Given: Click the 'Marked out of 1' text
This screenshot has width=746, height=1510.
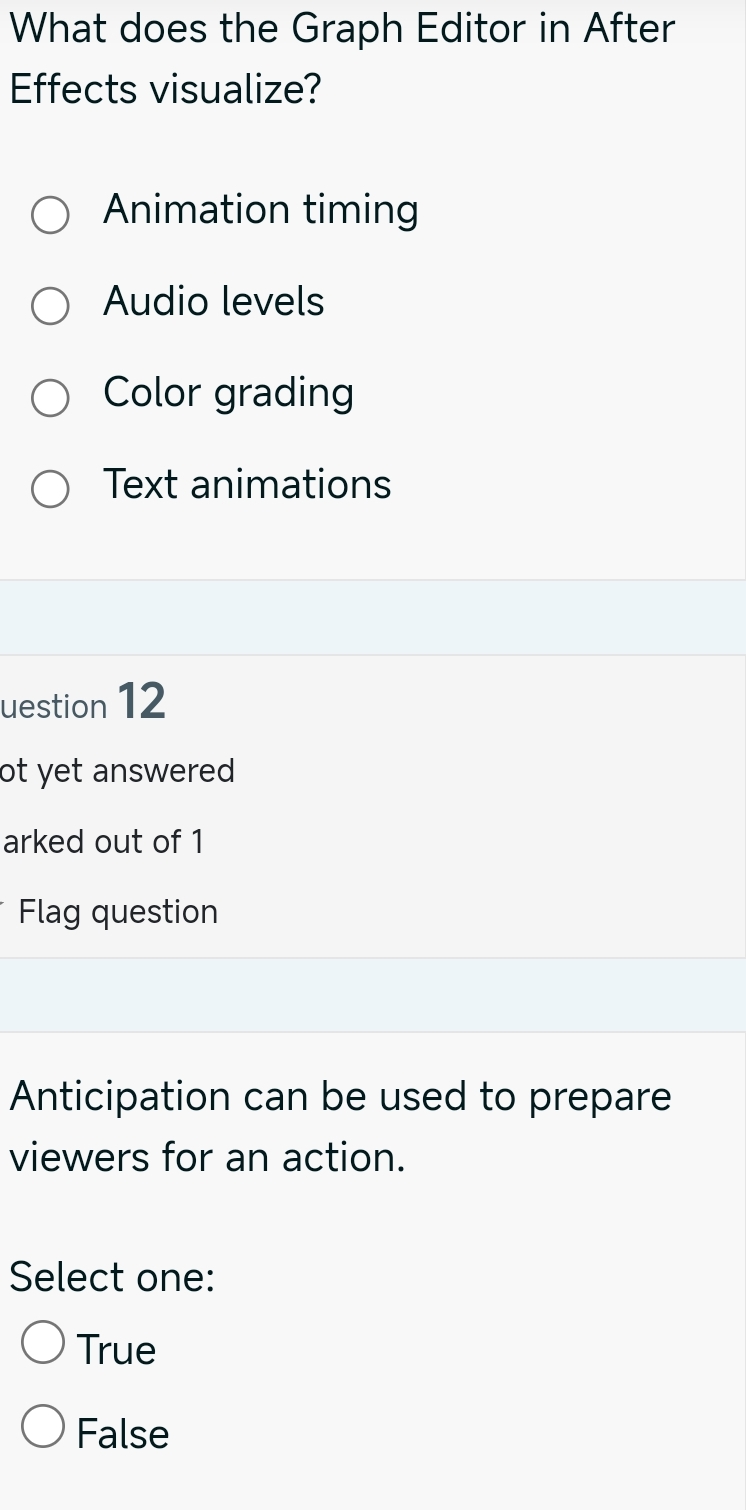Looking at the screenshot, I should coord(103,842).
